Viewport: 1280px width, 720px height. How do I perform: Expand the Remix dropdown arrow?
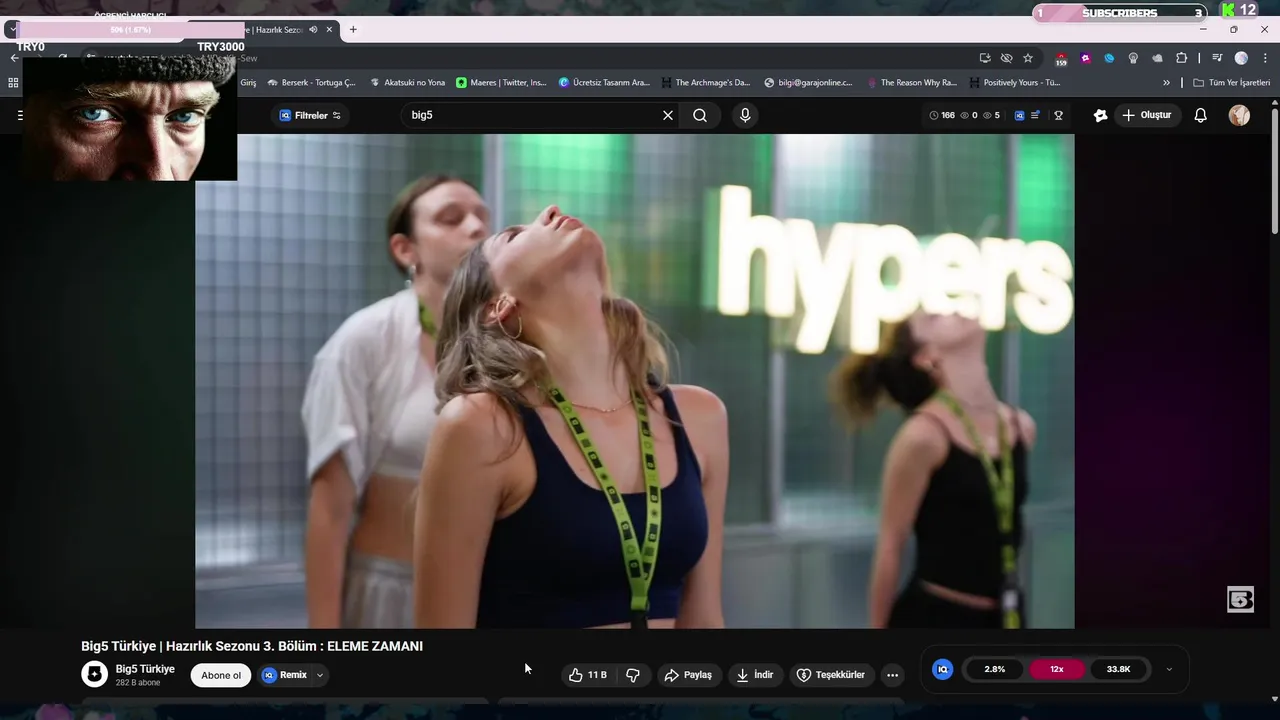point(320,675)
